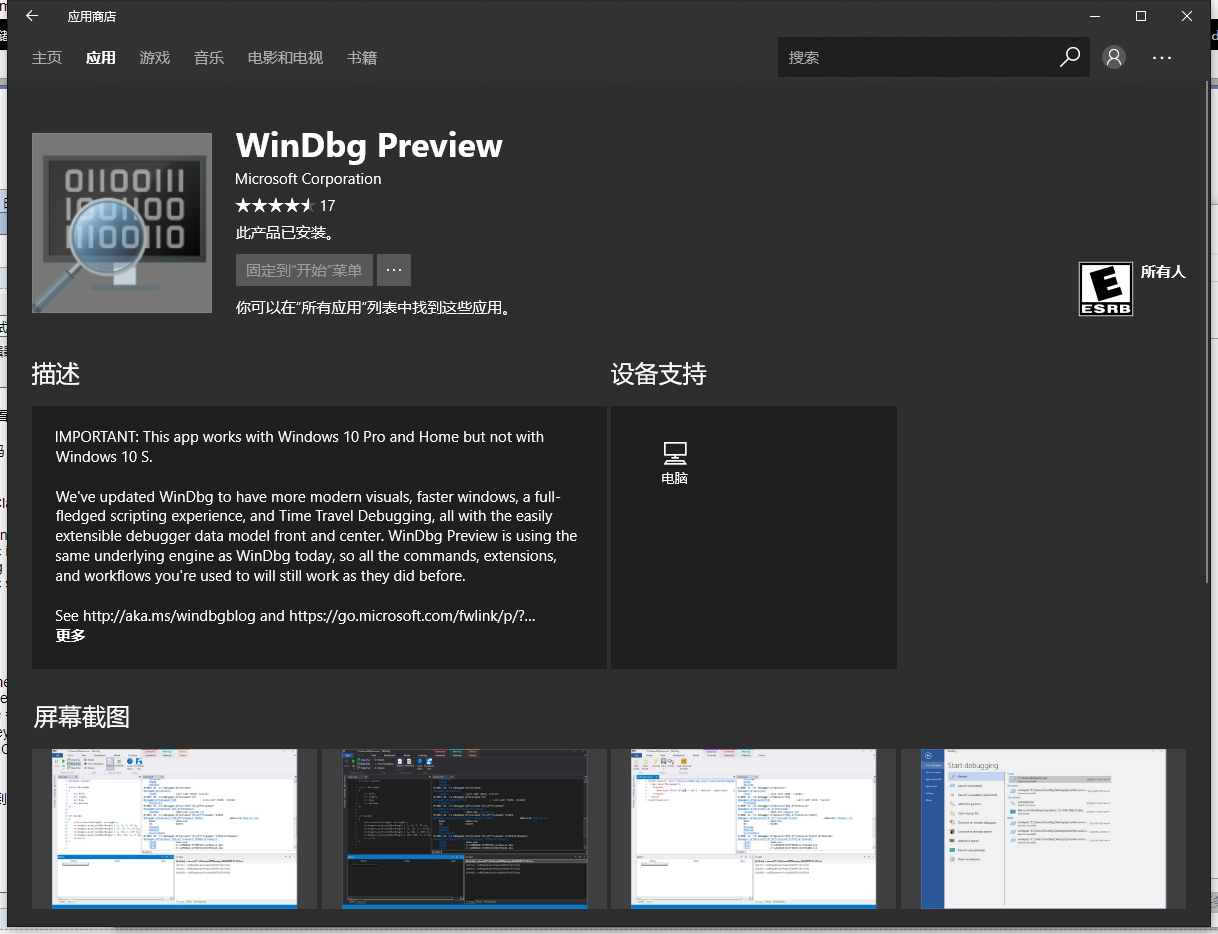Click the 所有人 rating label
This screenshot has width=1218, height=934.
coord(1163,272)
